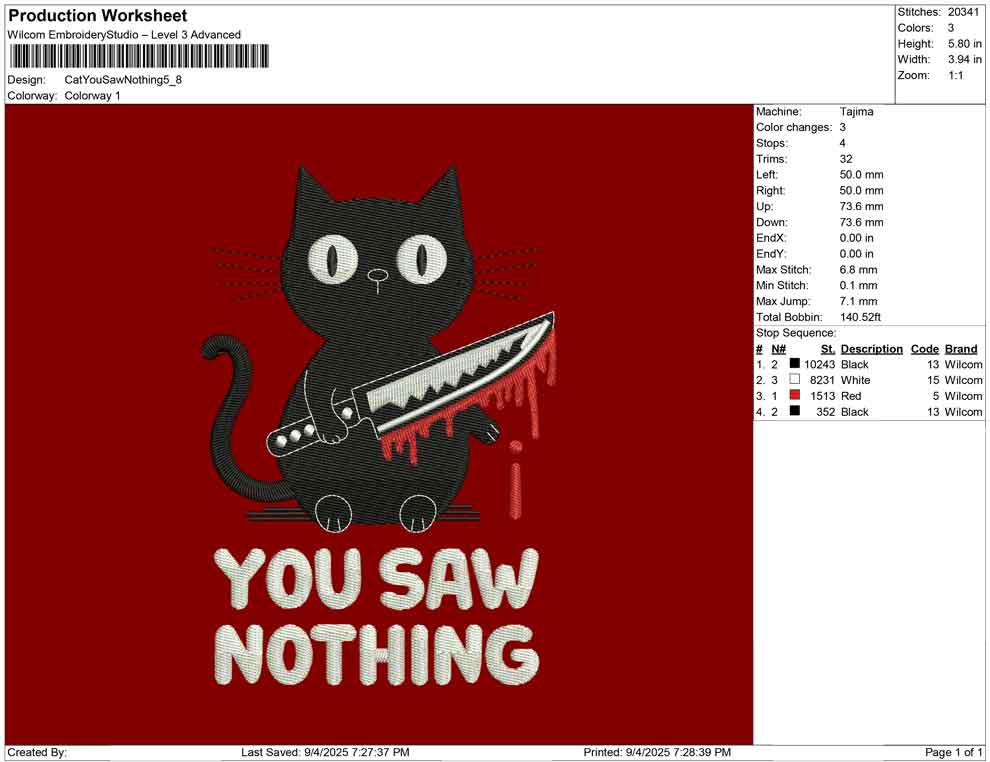Click the Machine value 'Tajima'
The height and width of the screenshot is (762, 990).
pyautogui.click(x=856, y=112)
